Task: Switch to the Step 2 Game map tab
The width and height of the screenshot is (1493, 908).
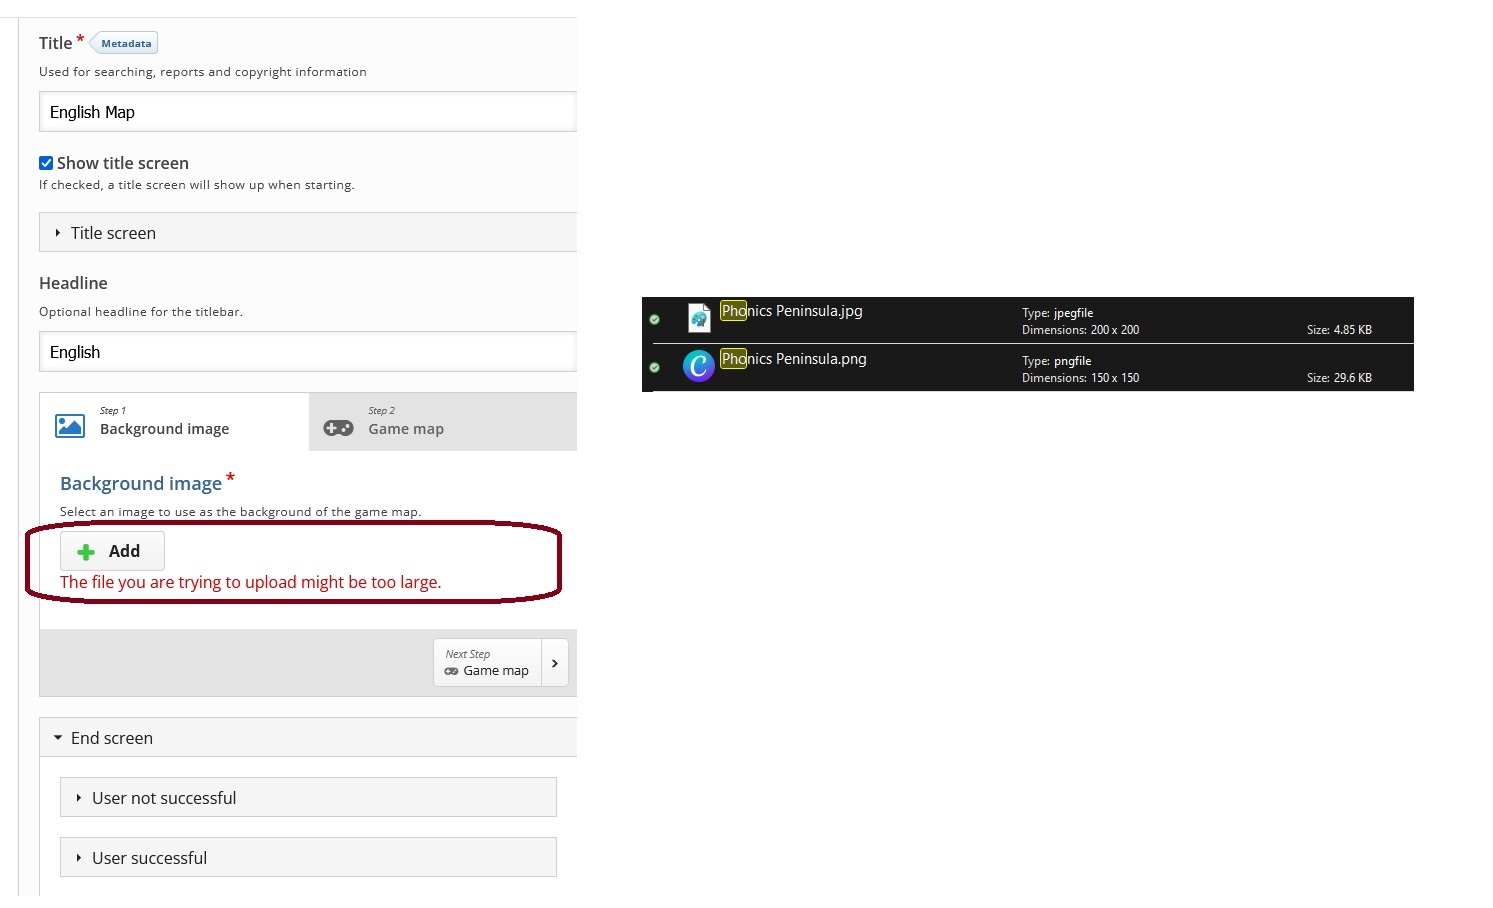Action: click(443, 421)
